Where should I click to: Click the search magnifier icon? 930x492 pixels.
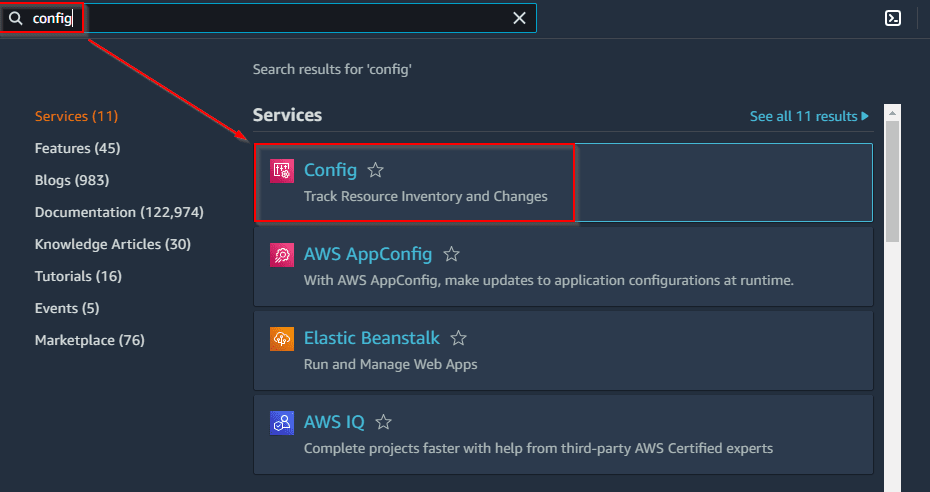(x=16, y=18)
